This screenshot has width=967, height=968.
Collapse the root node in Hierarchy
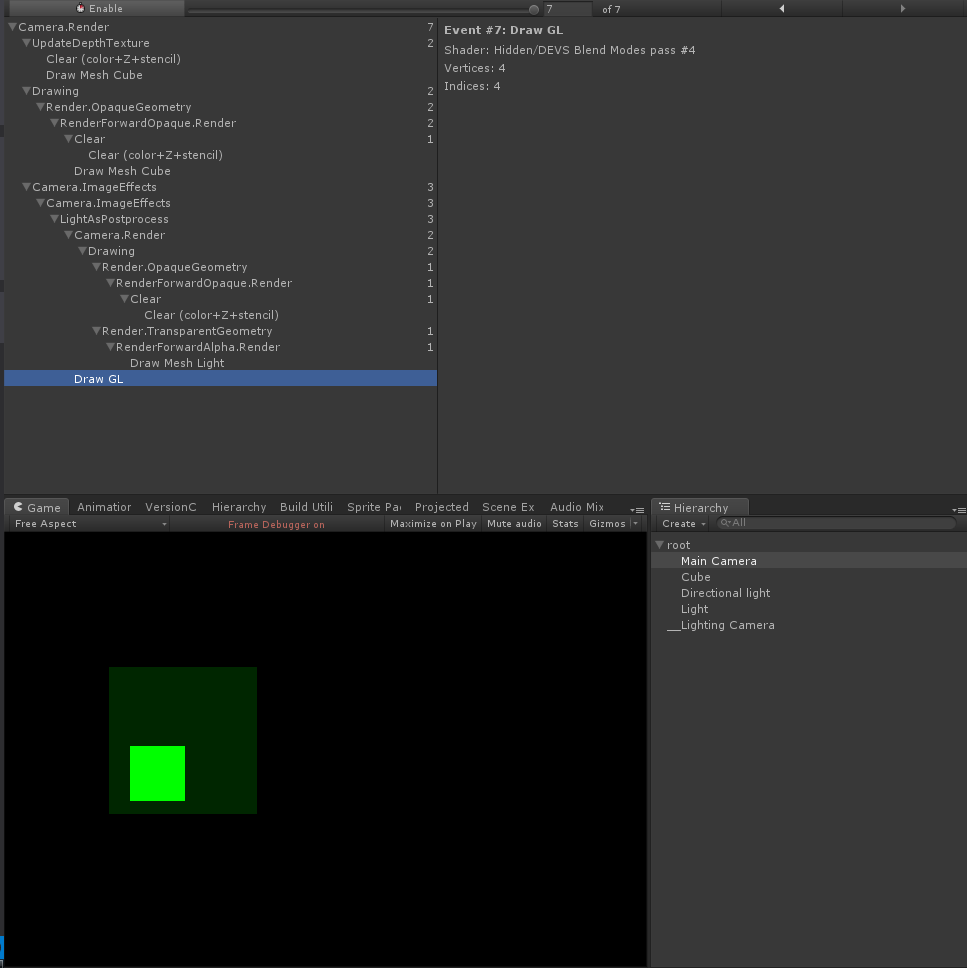pos(660,544)
